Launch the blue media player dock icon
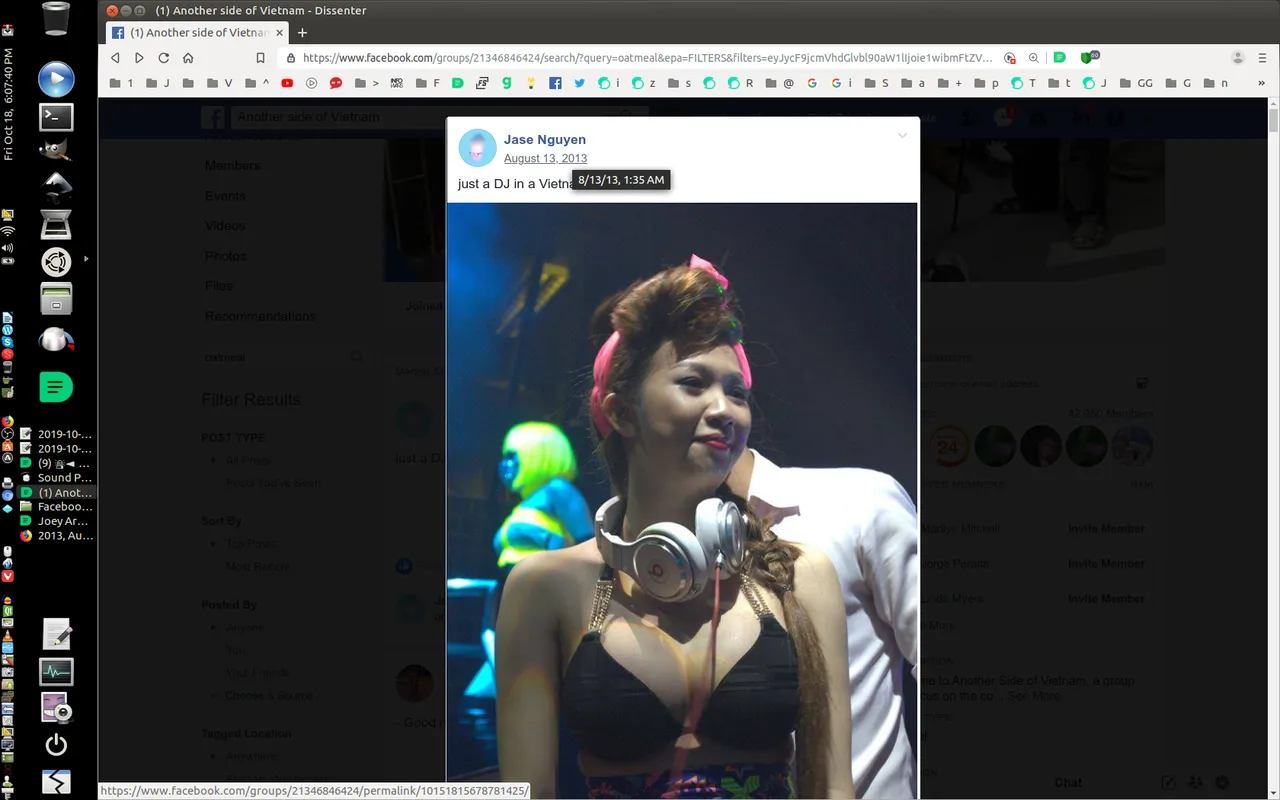This screenshot has width=1280, height=800. [56, 79]
